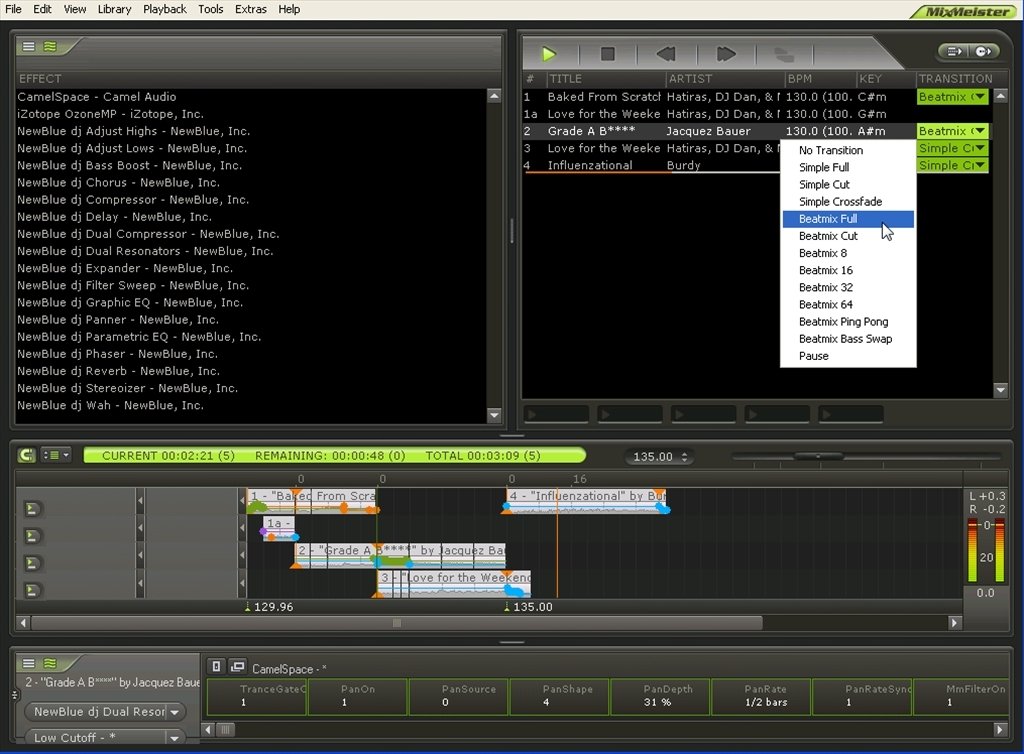
Task: Click effect list scroll up arrow
Action: [494, 96]
